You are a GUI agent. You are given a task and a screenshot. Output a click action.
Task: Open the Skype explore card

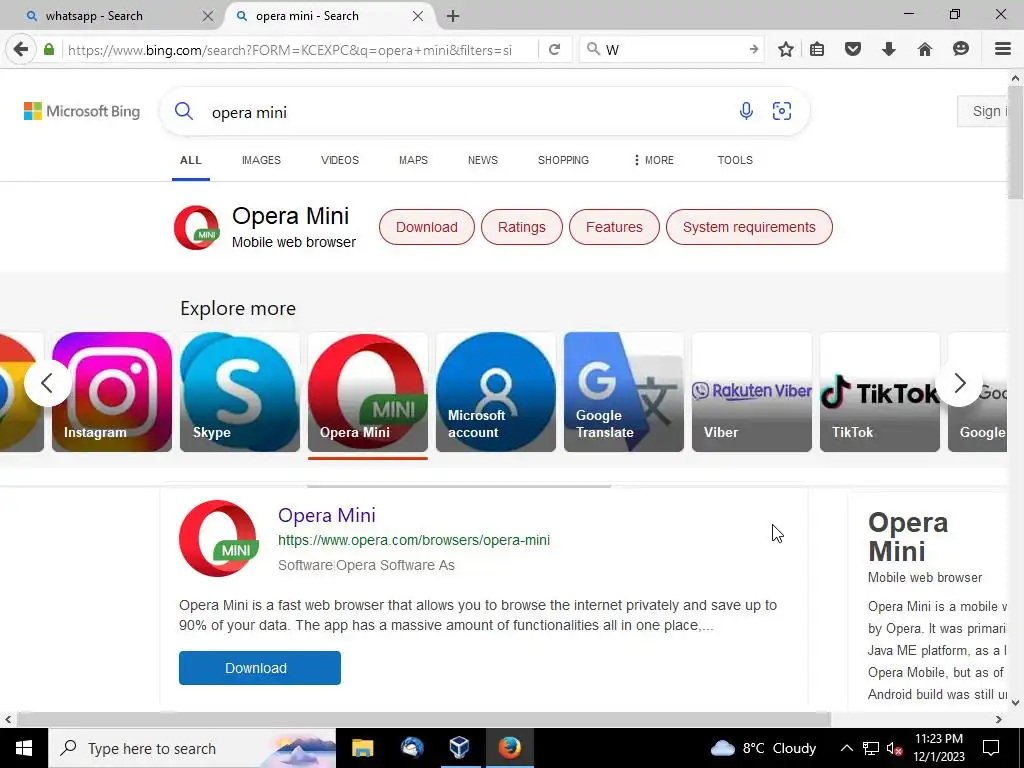pos(240,392)
